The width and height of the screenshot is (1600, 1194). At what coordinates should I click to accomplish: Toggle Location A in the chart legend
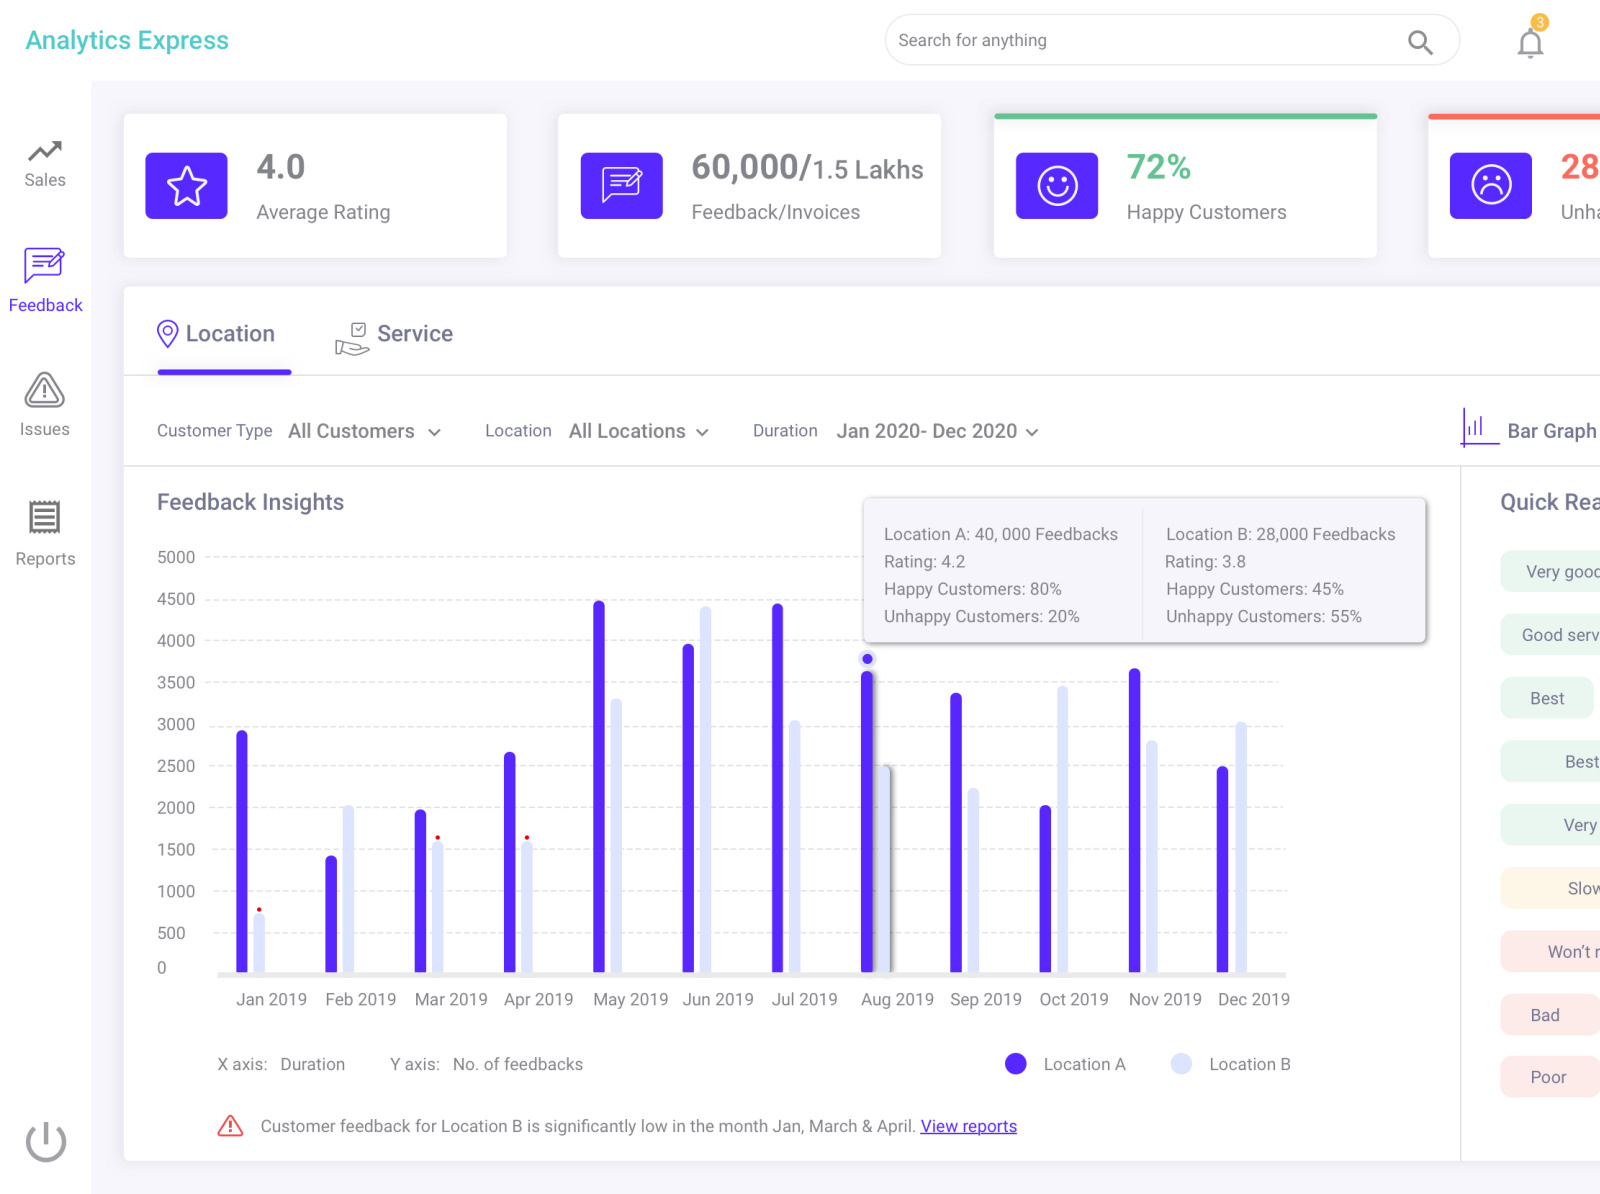[1016, 1064]
